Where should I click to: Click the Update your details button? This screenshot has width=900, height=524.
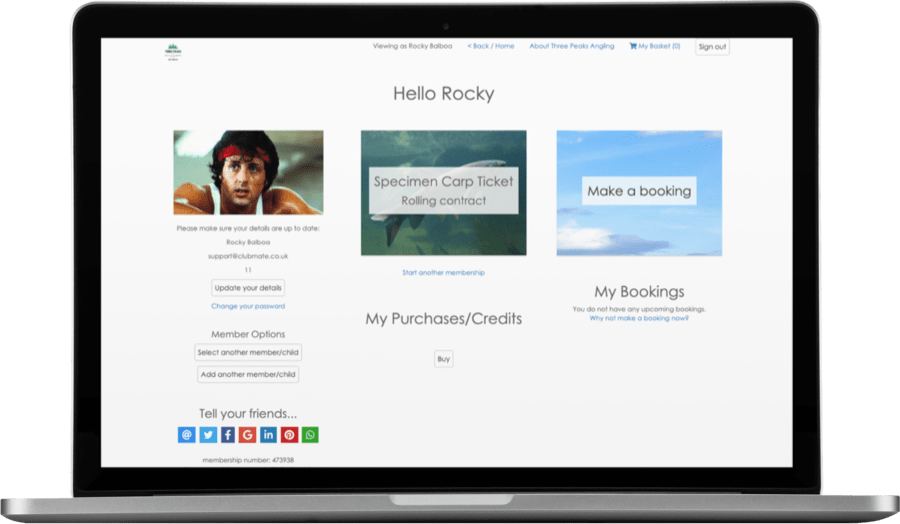[x=248, y=288]
